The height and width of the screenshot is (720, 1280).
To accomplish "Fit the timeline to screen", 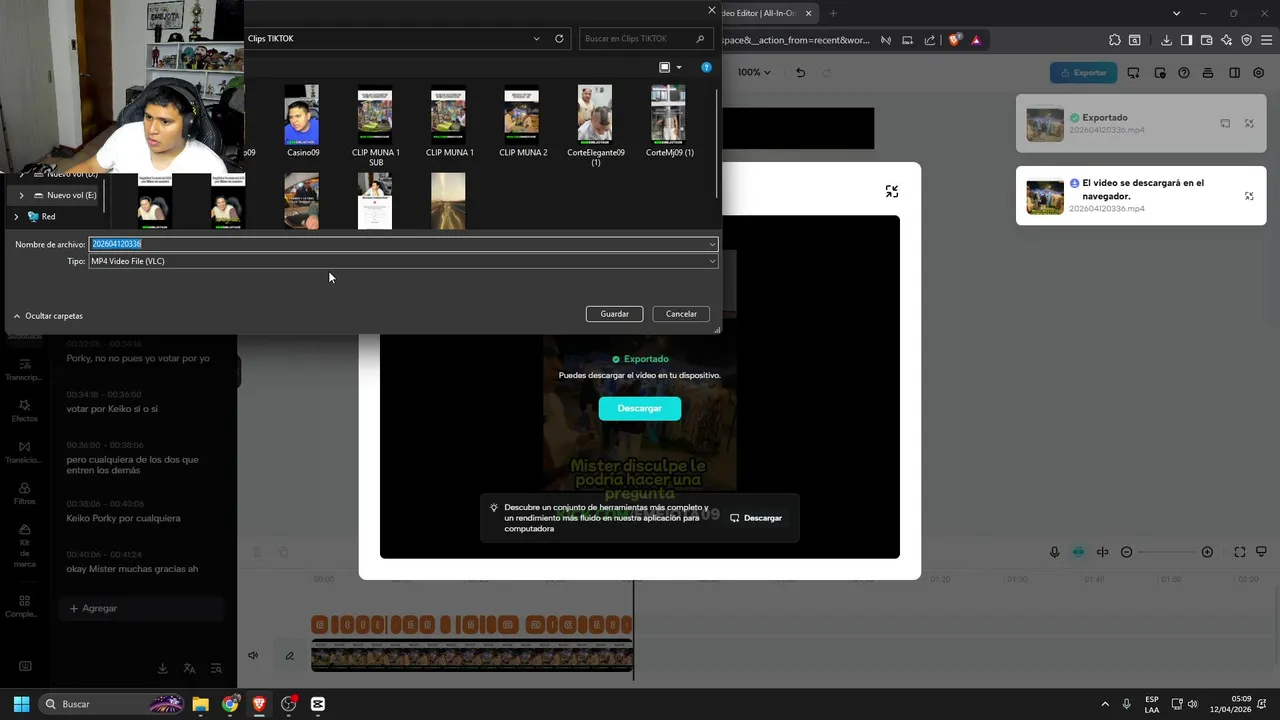I will pyautogui.click(x=1240, y=552).
